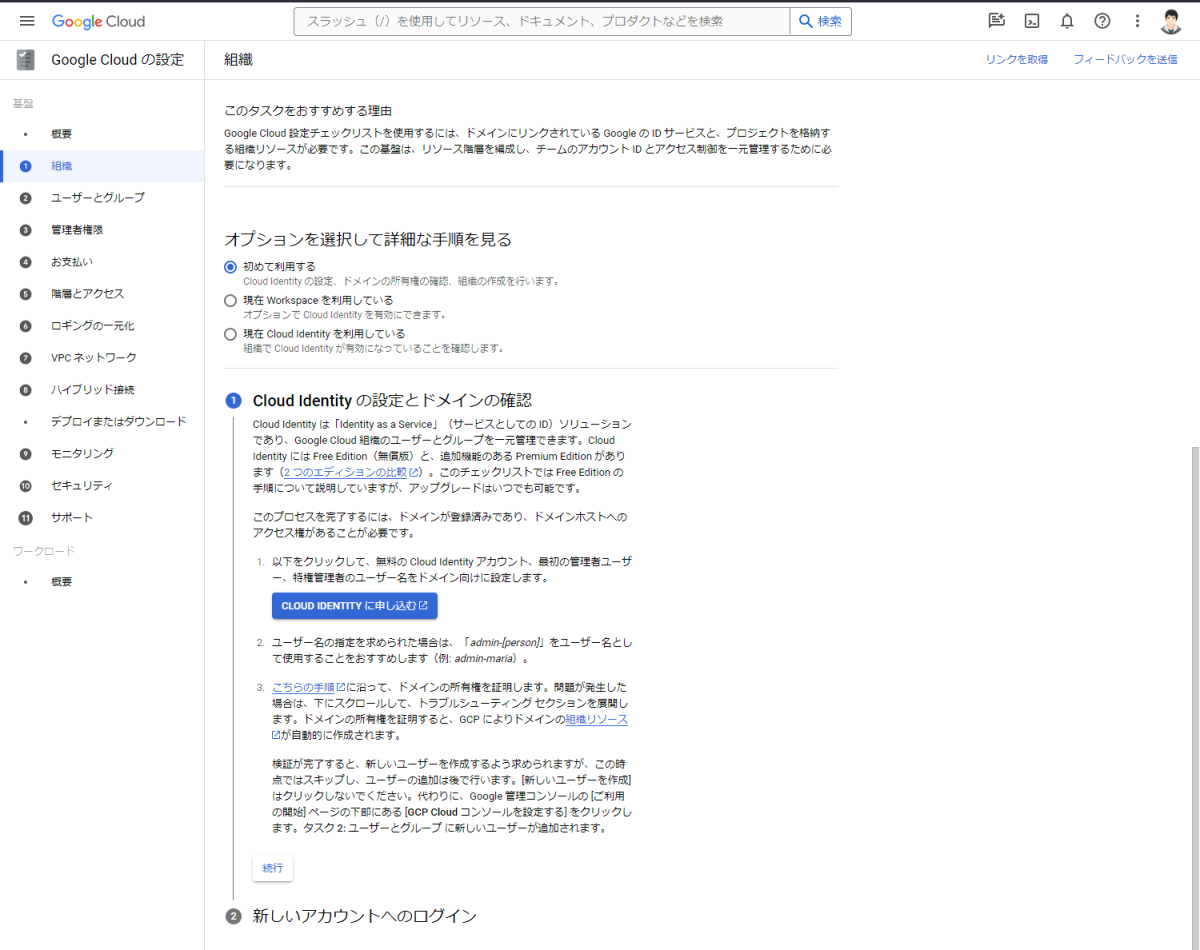Activate the Cloud Shell terminal icon

[1032, 21]
